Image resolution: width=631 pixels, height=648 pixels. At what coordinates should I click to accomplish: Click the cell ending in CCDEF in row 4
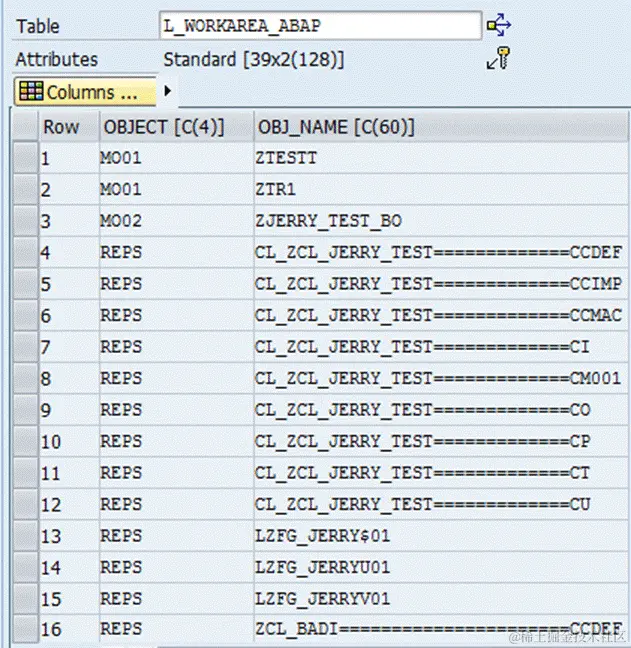[441, 252]
